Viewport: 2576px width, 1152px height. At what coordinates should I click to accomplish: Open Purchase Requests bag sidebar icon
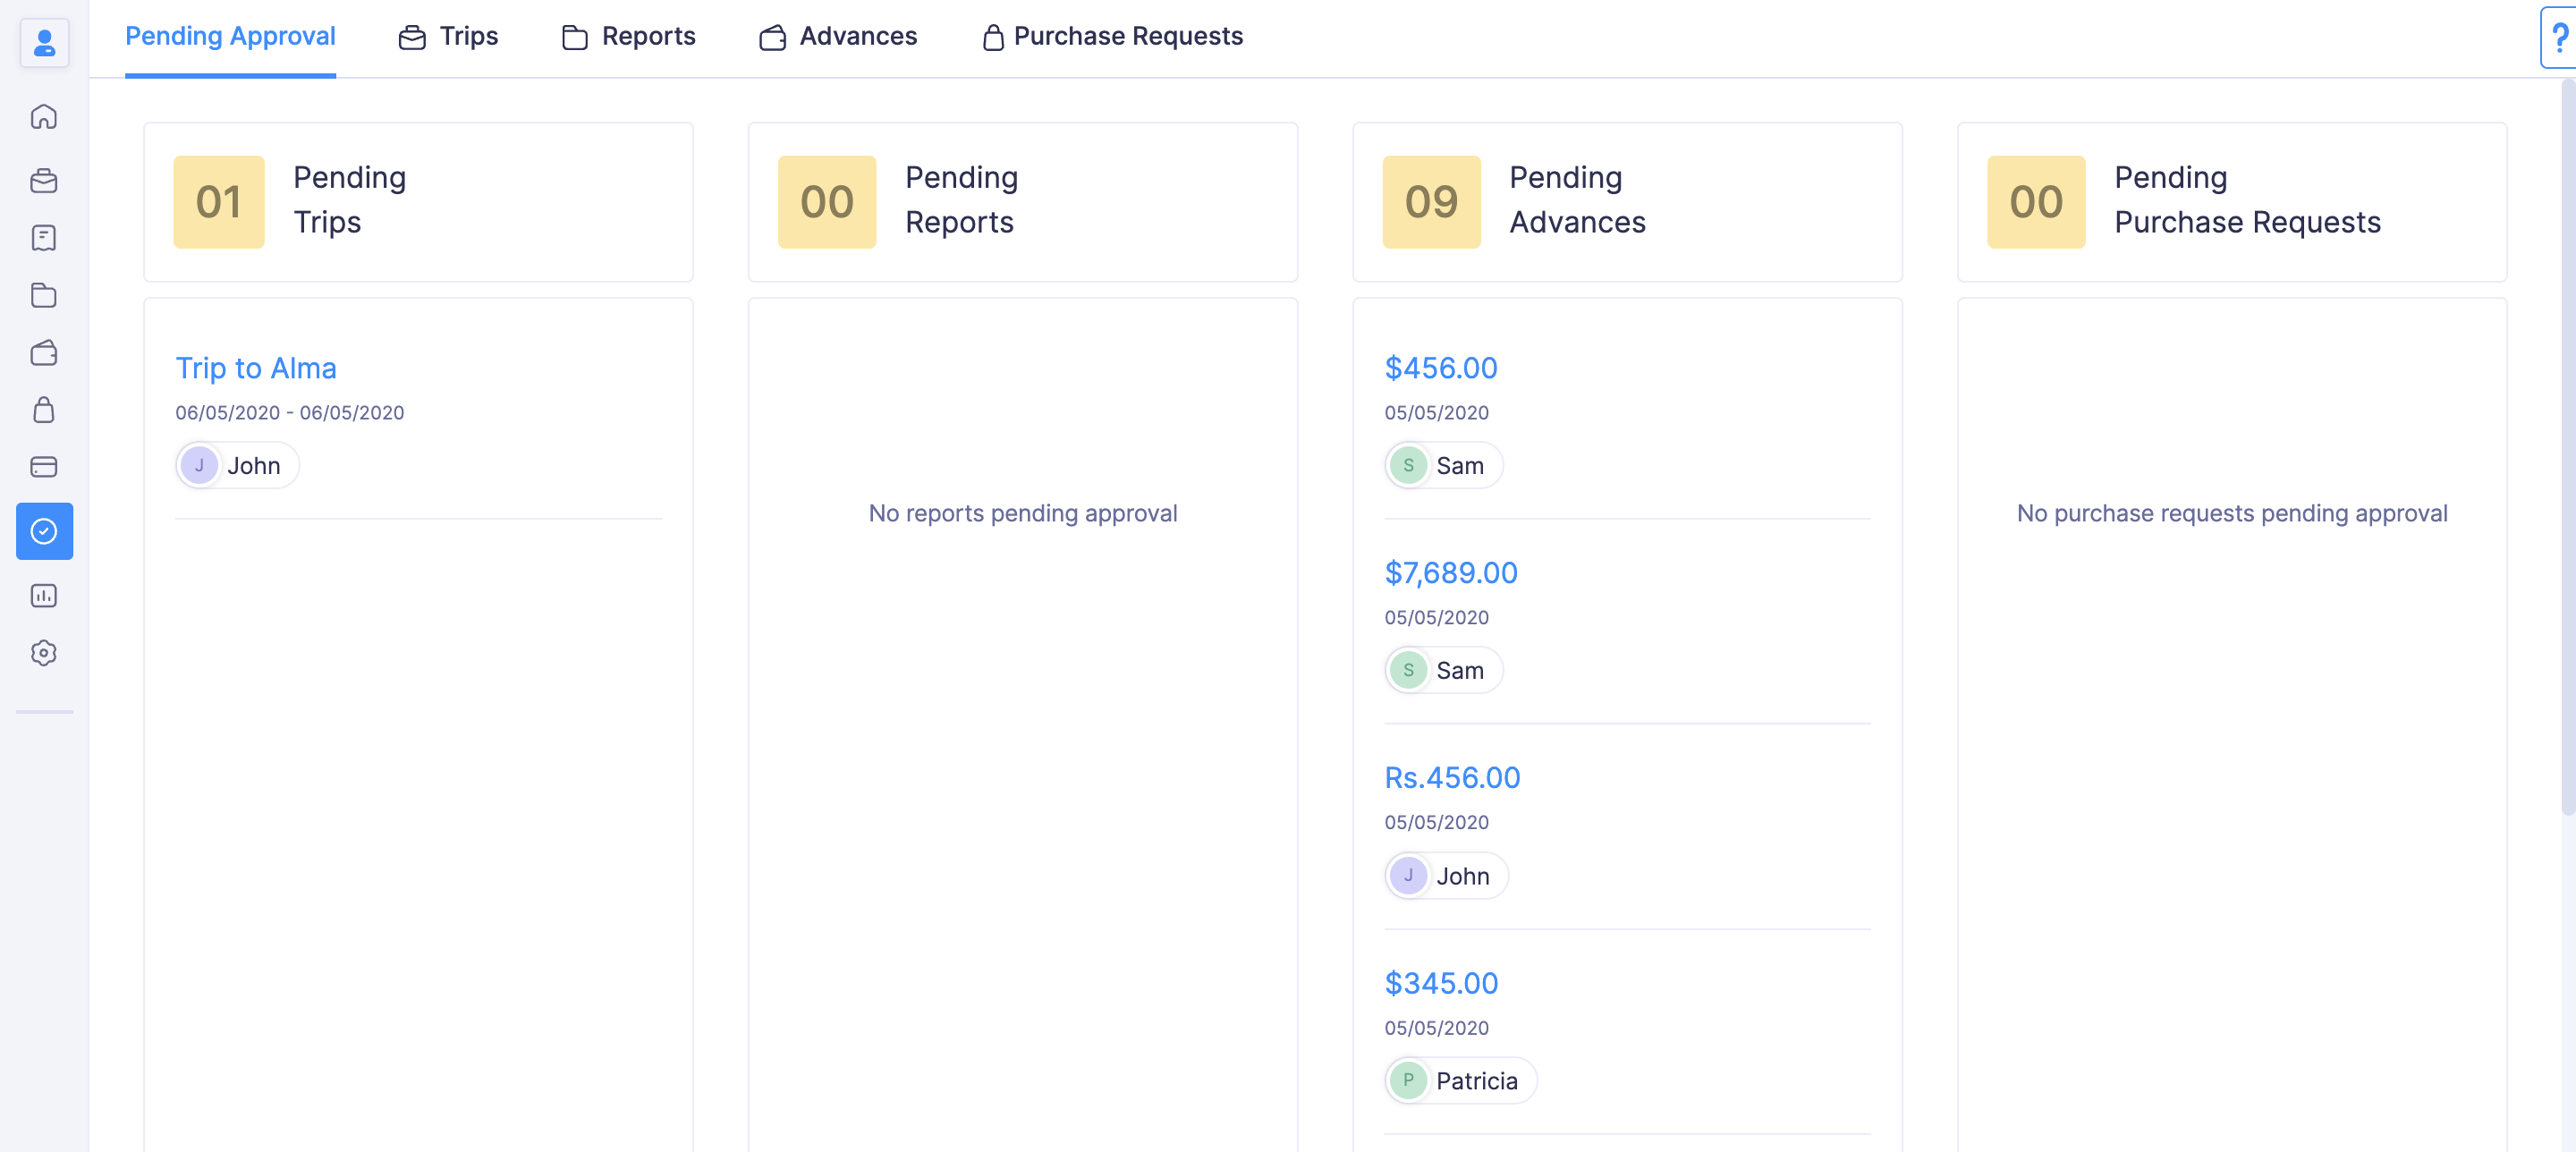[x=44, y=410]
